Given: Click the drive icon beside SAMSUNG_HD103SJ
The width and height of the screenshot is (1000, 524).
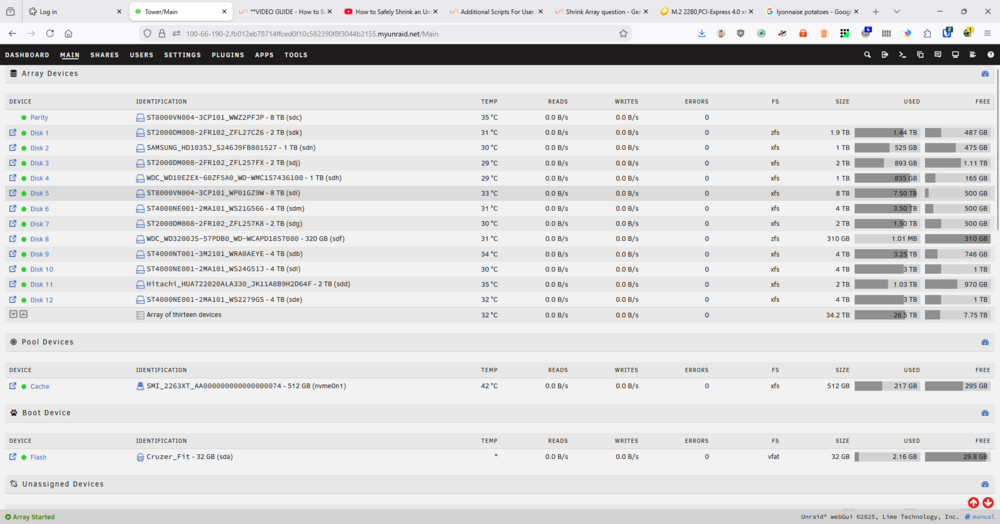Looking at the screenshot, I should 140,148.
